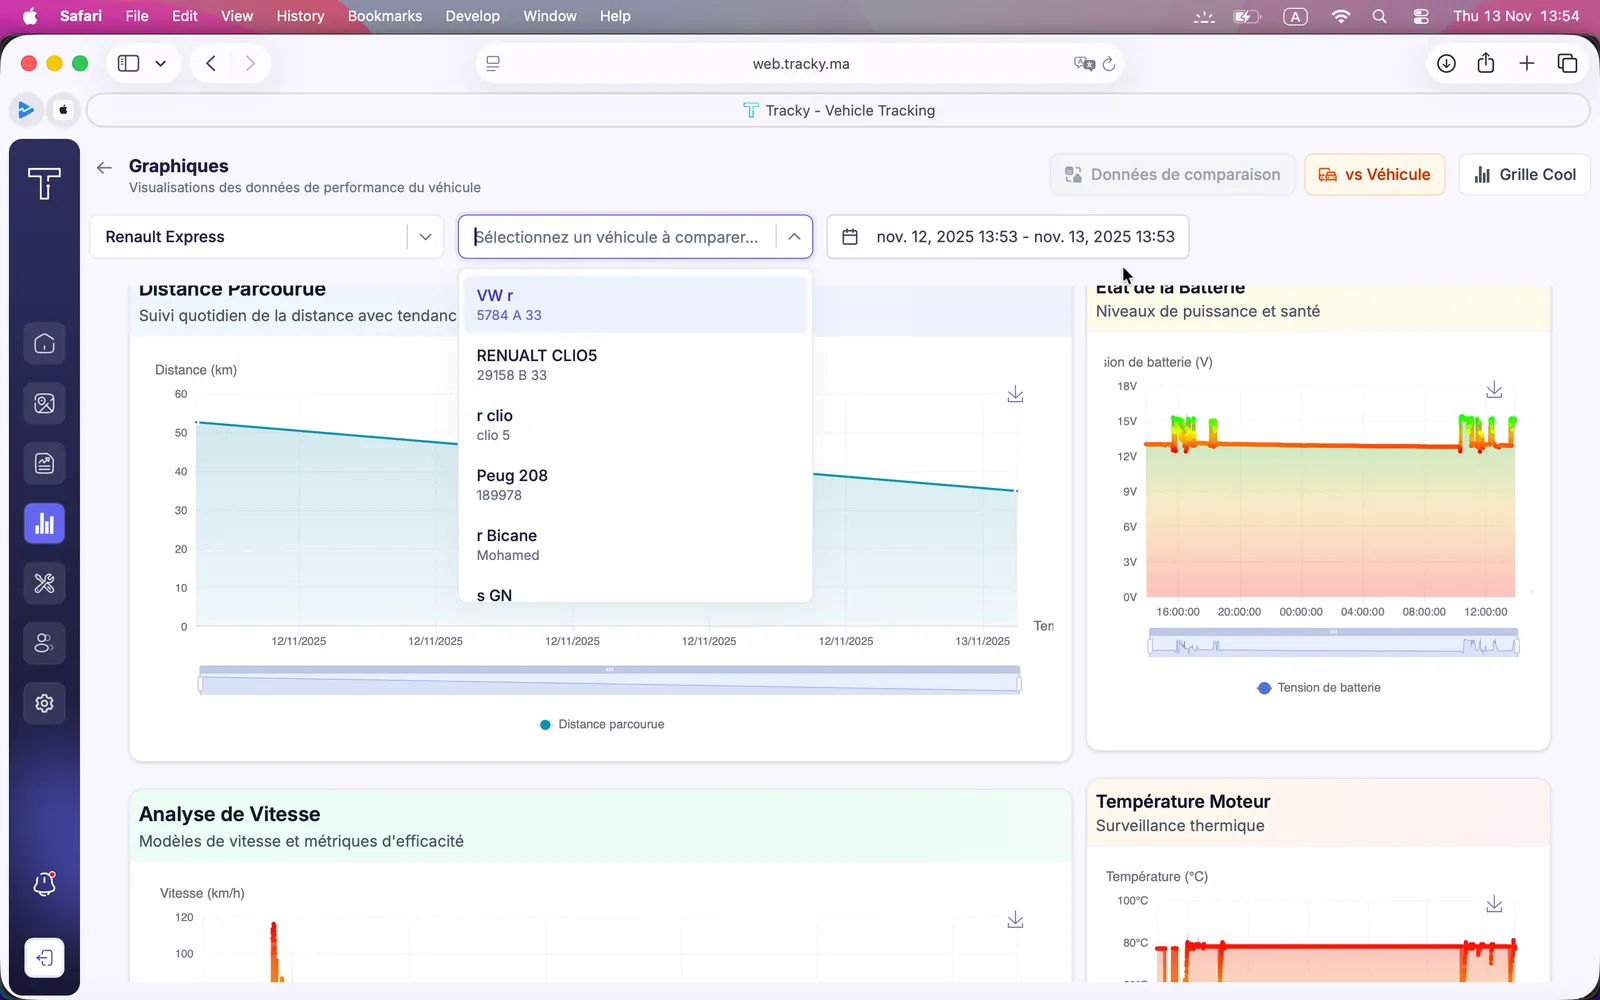Toggle the vs Véhicule comparison mode
Viewport: 1600px width, 1000px height.
tap(1374, 174)
